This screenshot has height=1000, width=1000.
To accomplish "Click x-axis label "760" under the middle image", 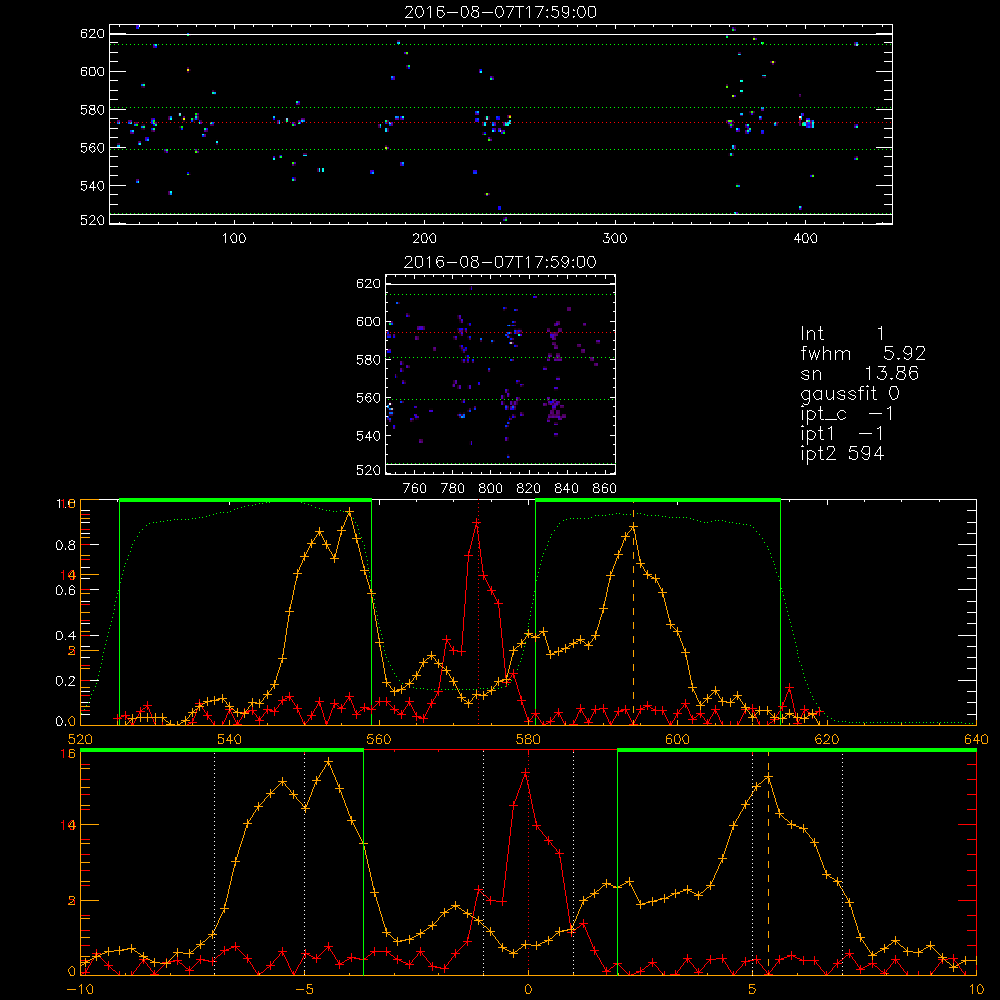I will pyautogui.click(x=415, y=489).
